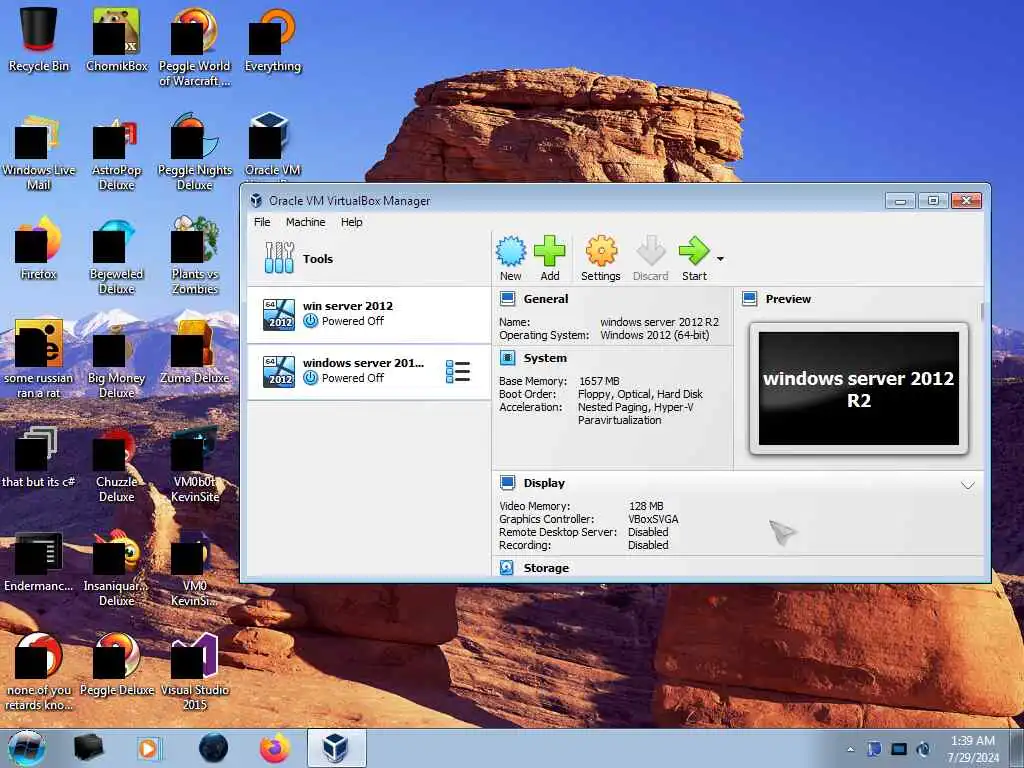Screen dimensions: 1024x768
Task: Select the Insaniquarium Deluxe desktop icon
Action: [x=116, y=568]
